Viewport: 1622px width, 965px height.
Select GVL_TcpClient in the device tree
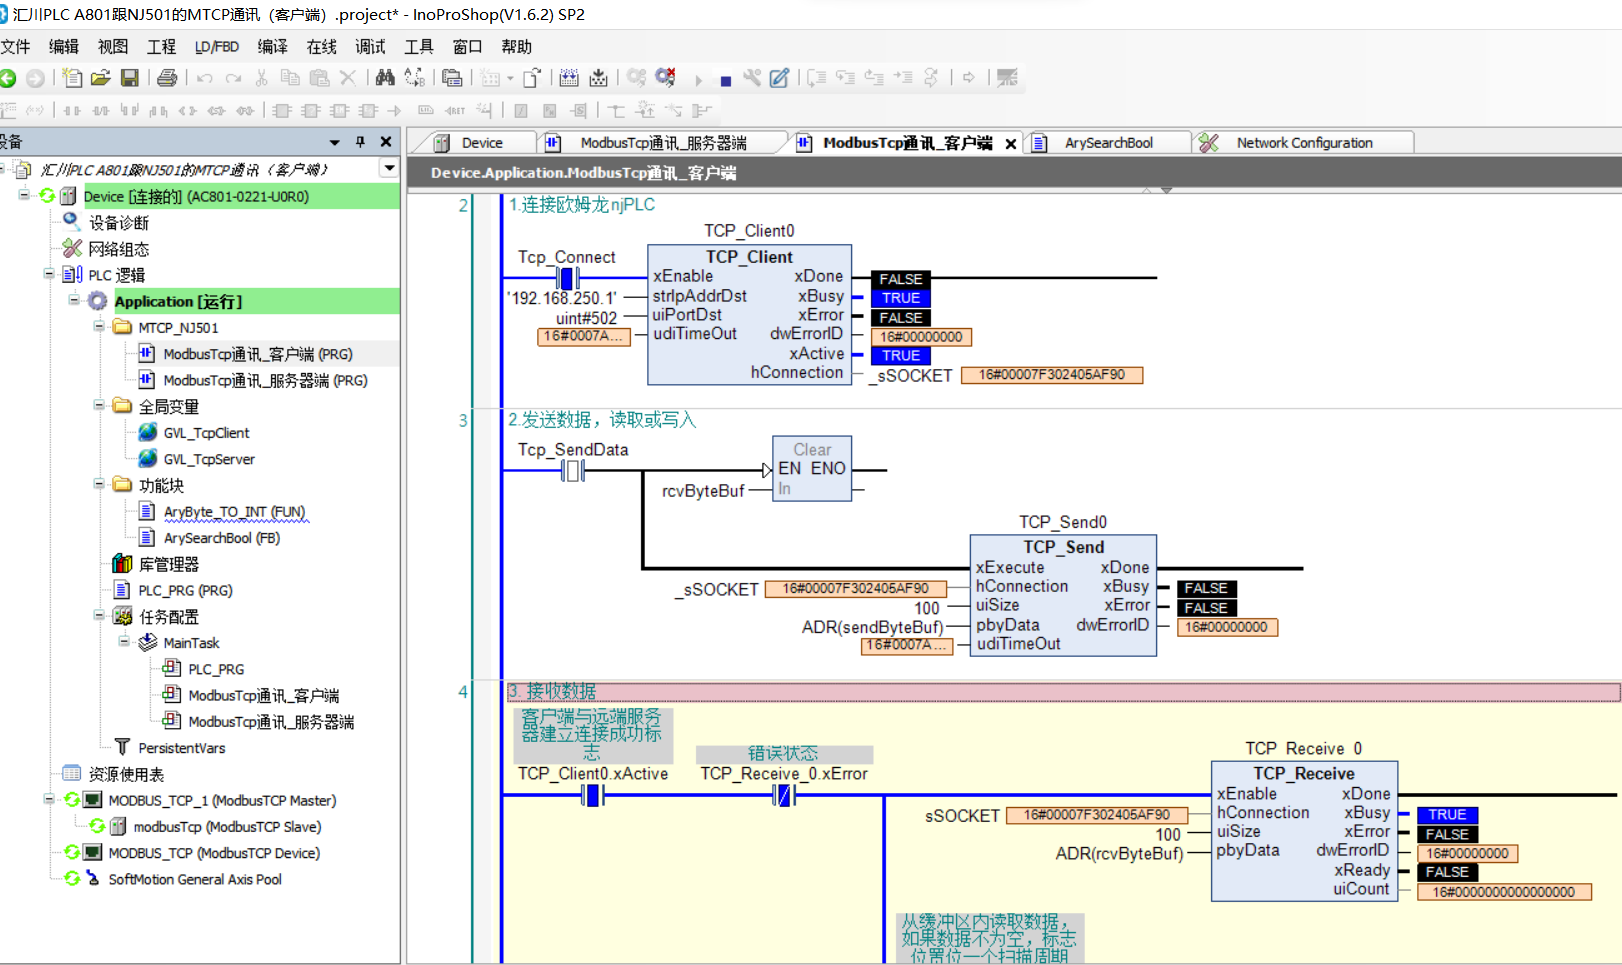[206, 433]
